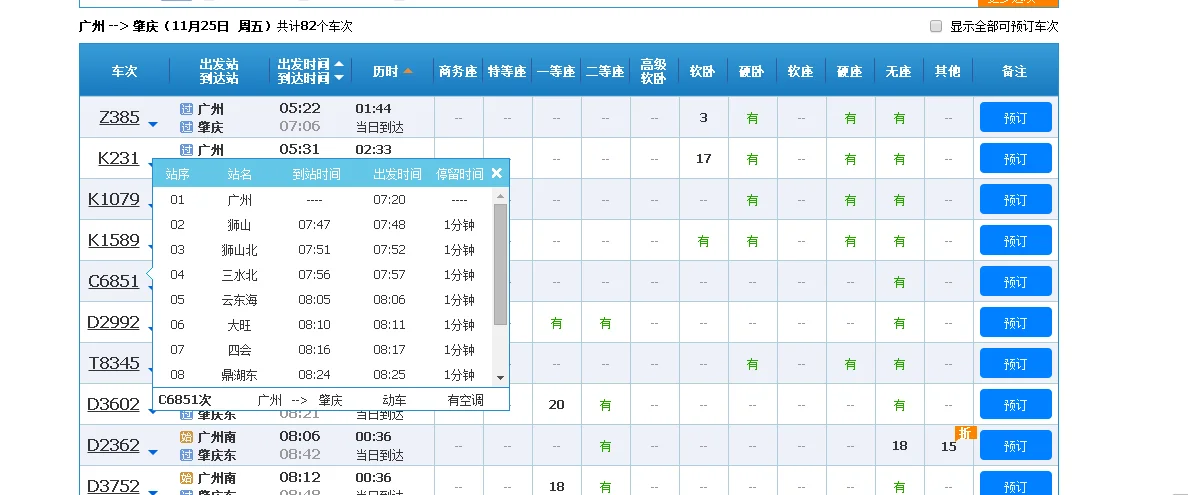
Task: Open train K231 link
Action: [118, 158]
